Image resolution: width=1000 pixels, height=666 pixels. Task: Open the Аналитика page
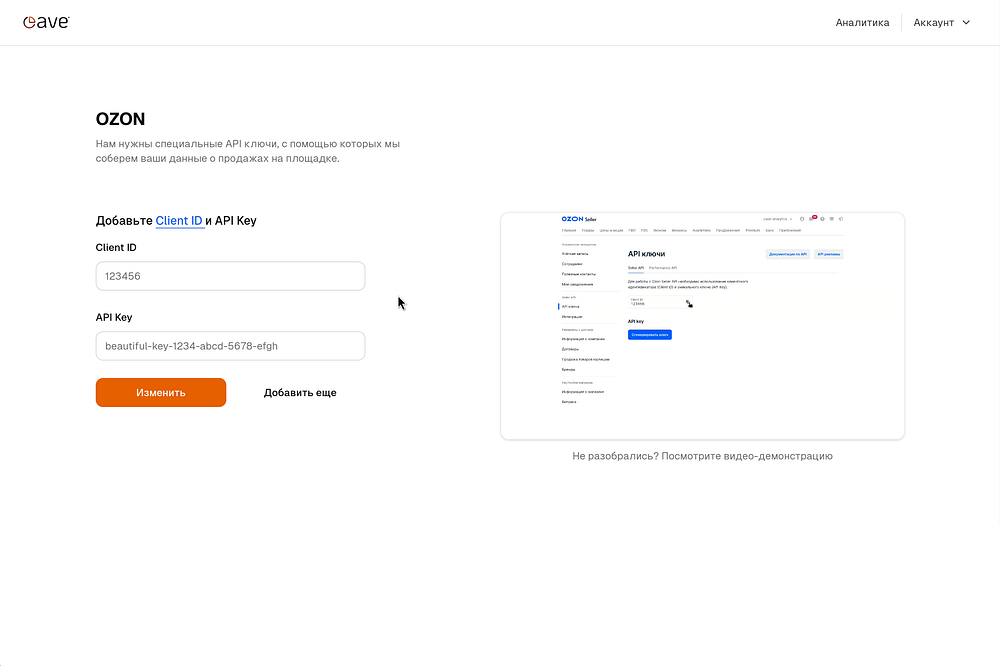point(862,23)
